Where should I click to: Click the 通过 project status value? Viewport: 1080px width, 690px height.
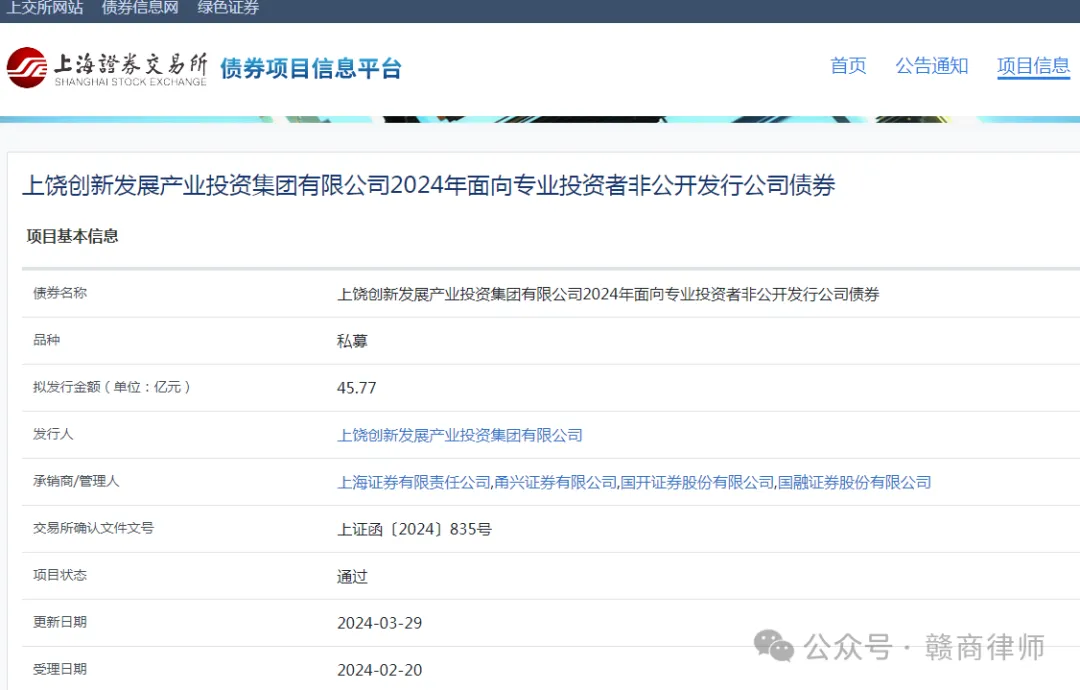pos(352,576)
